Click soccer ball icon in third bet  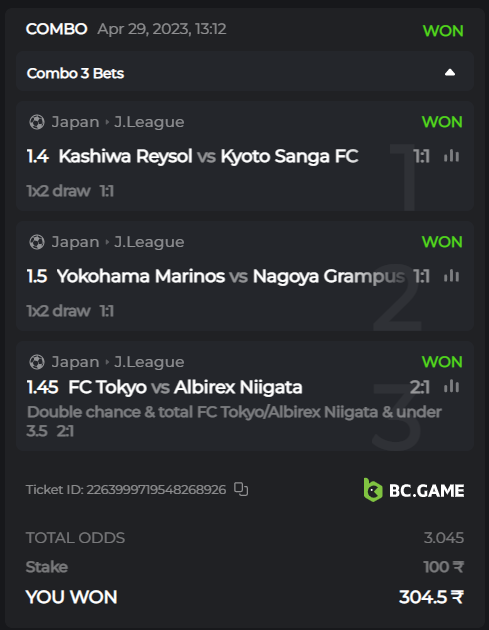pos(37,362)
